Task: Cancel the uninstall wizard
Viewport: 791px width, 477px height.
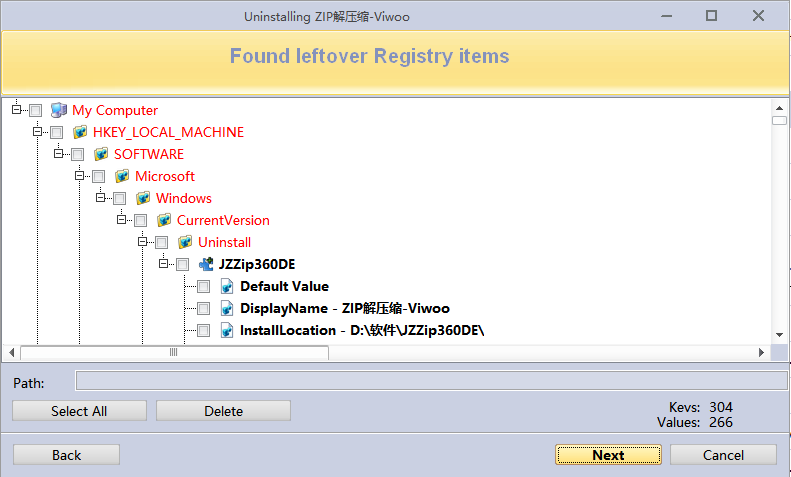Action: click(x=723, y=455)
